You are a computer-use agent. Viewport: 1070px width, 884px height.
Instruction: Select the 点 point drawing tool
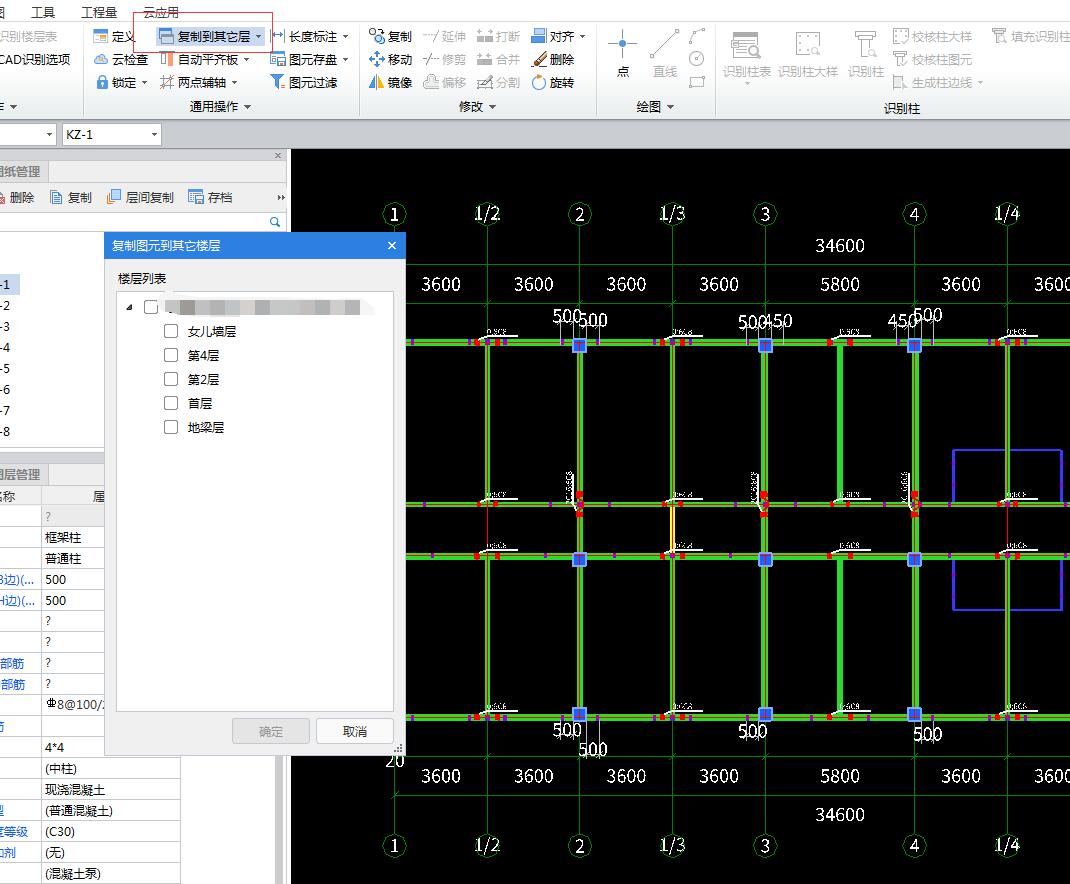pyautogui.click(x=622, y=53)
